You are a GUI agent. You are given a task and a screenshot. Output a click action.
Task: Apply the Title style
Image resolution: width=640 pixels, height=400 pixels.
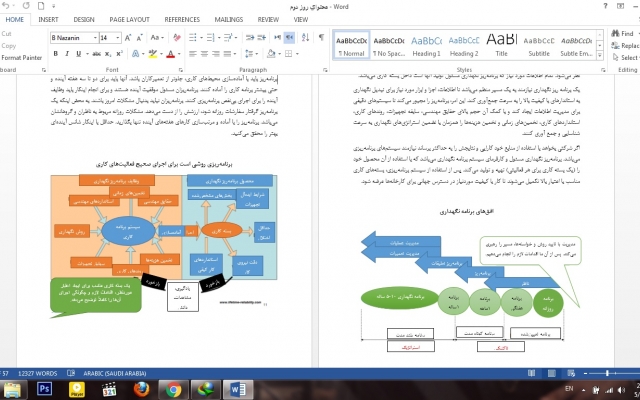pyautogui.click(x=502, y=46)
